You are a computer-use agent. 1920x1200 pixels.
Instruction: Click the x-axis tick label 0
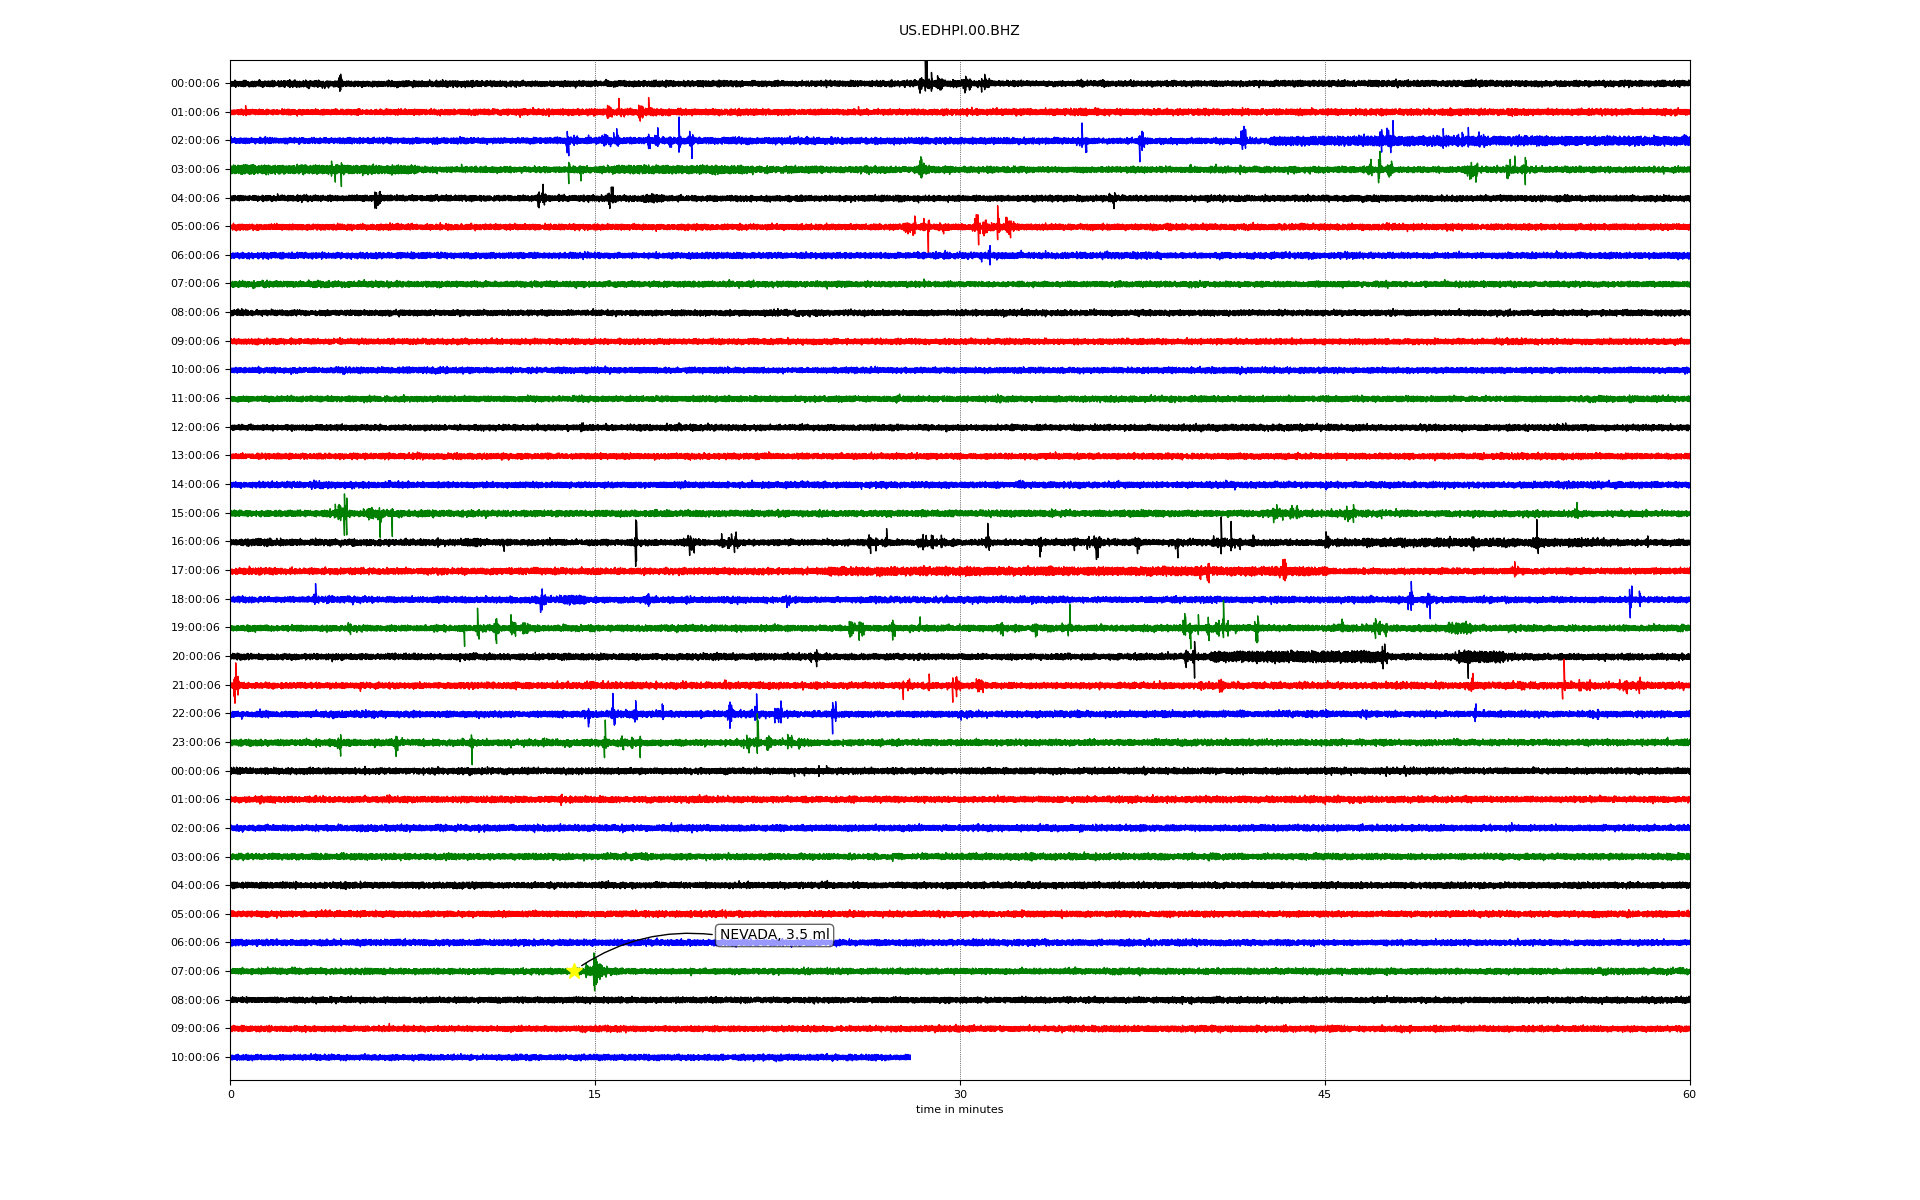(x=231, y=1094)
